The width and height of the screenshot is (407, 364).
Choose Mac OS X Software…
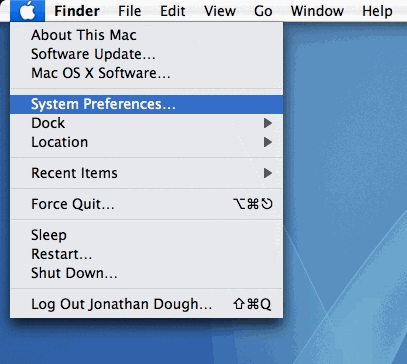[147, 73]
